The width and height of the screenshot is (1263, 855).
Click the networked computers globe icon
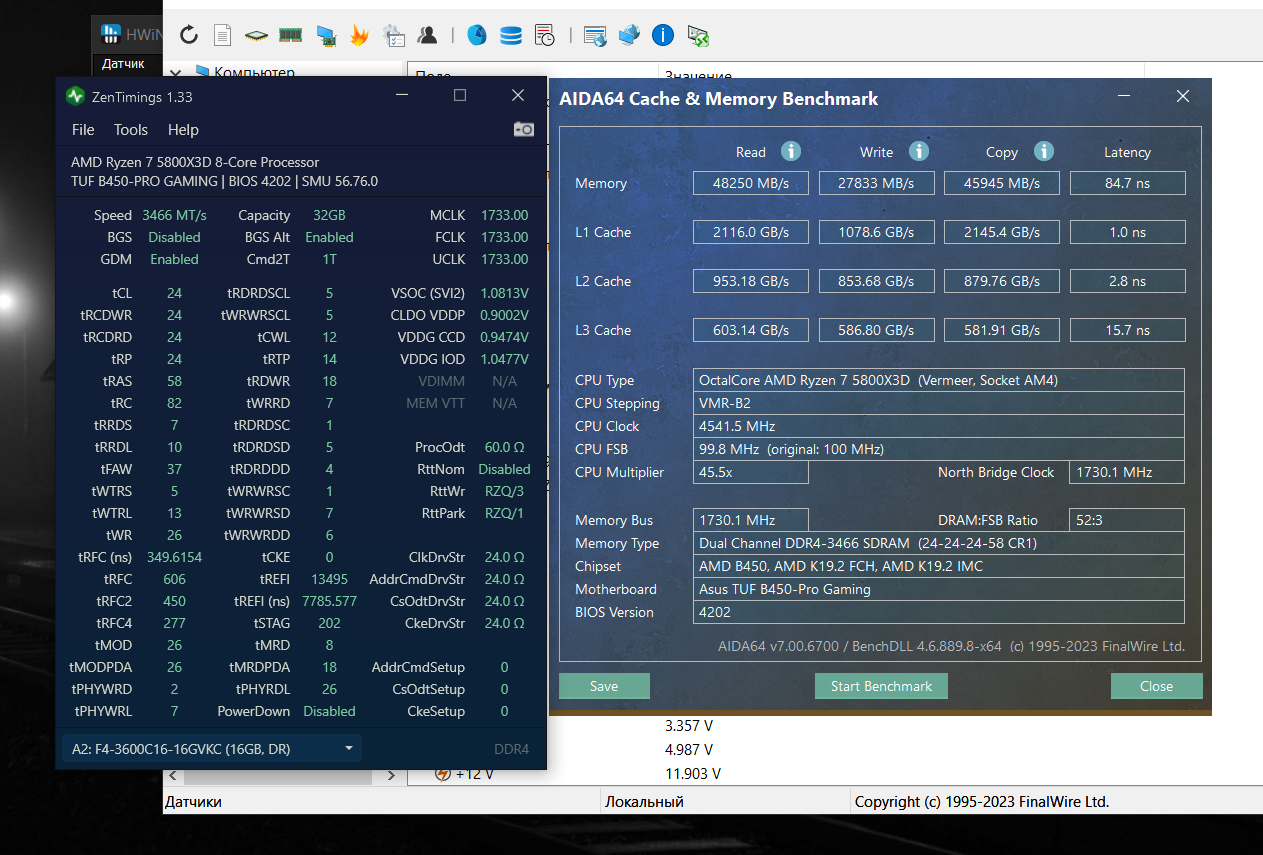coord(629,36)
